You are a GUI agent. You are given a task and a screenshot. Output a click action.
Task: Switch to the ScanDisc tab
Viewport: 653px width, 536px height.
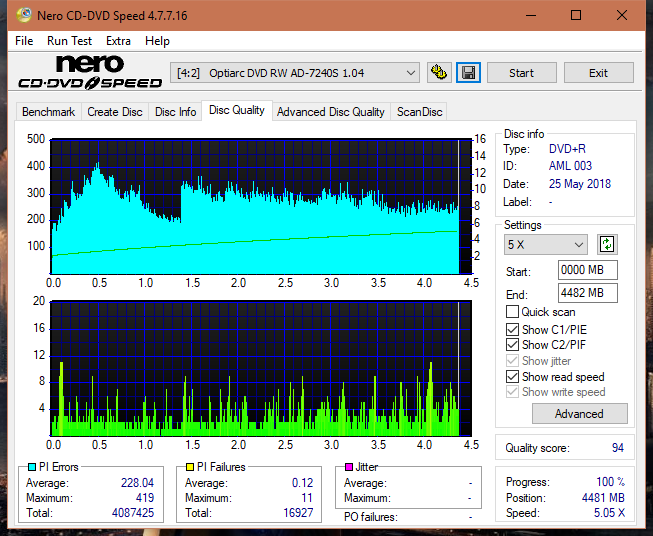pos(419,112)
